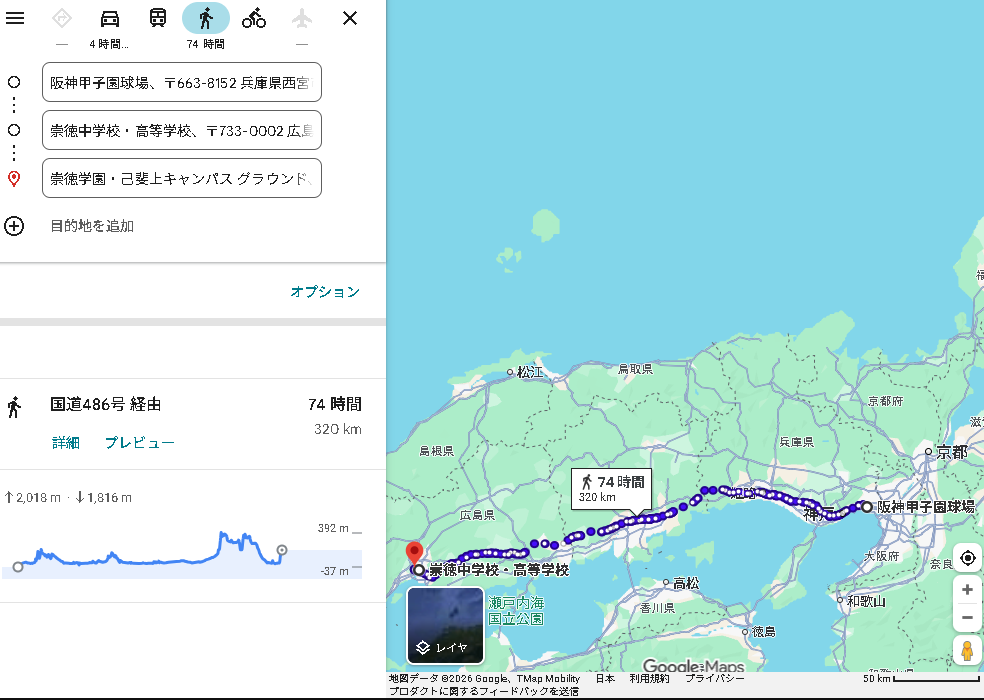Image resolution: width=984 pixels, height=700 pixels.
Task: Open the hamburger main menu
Action: pyautogui.click(x=15, y=18)
